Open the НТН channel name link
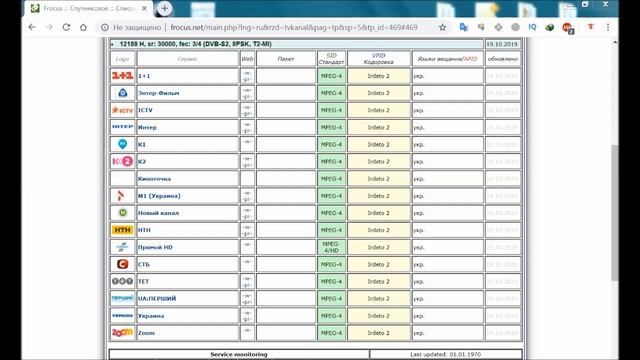The height and width of the screenshot is (360, 640). pyautogui.click(x=144, y=230)
